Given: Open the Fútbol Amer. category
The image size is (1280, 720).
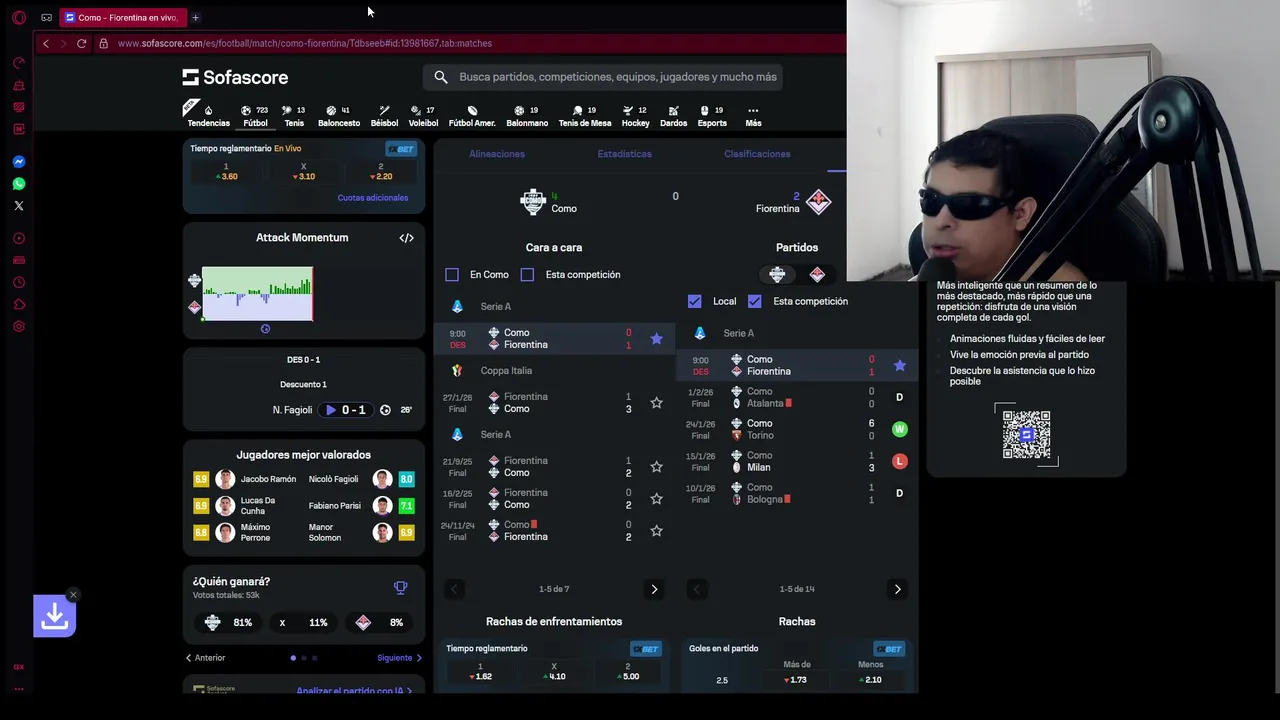Looking at the screenshot, I should tap(472, 116).
